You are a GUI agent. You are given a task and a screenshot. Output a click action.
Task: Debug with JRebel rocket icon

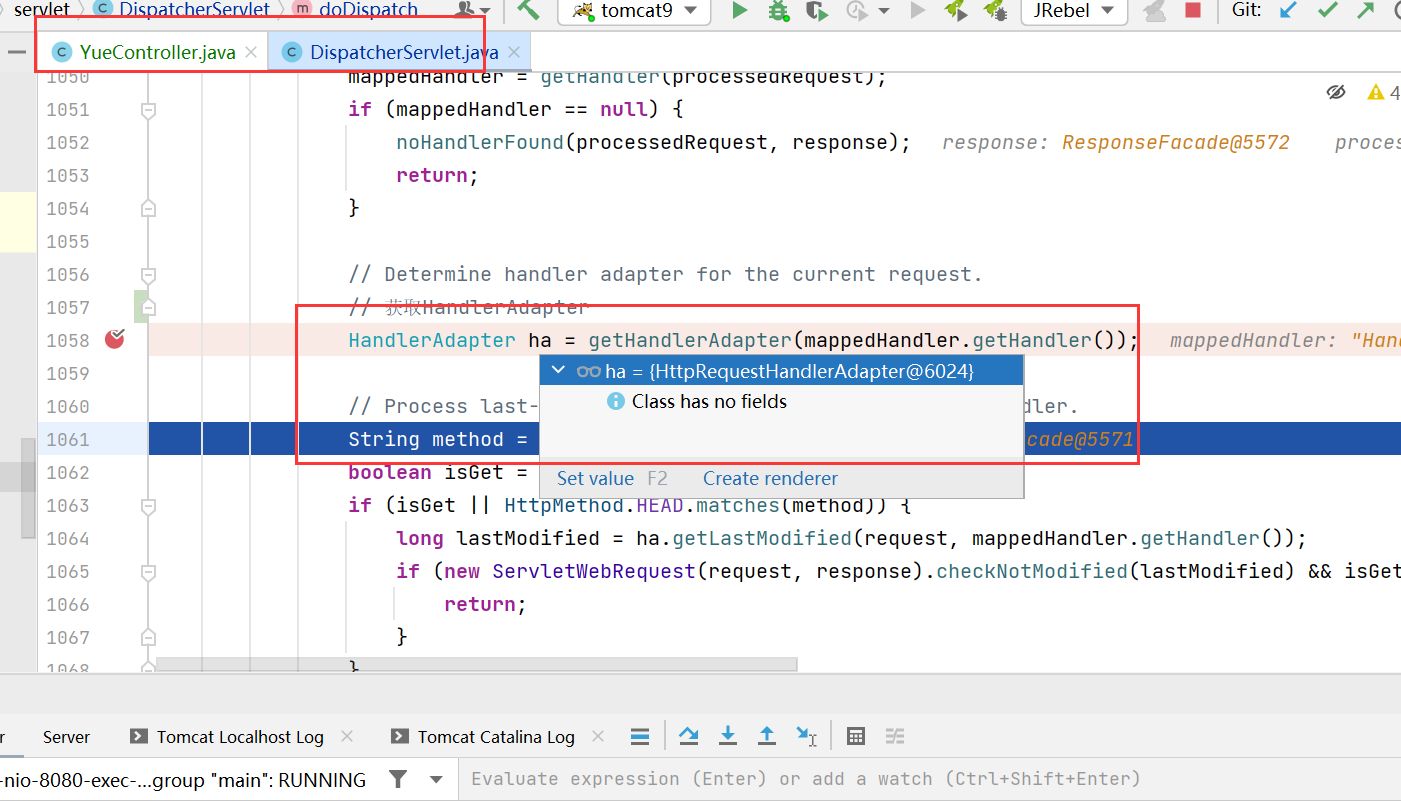pos(994,10)
